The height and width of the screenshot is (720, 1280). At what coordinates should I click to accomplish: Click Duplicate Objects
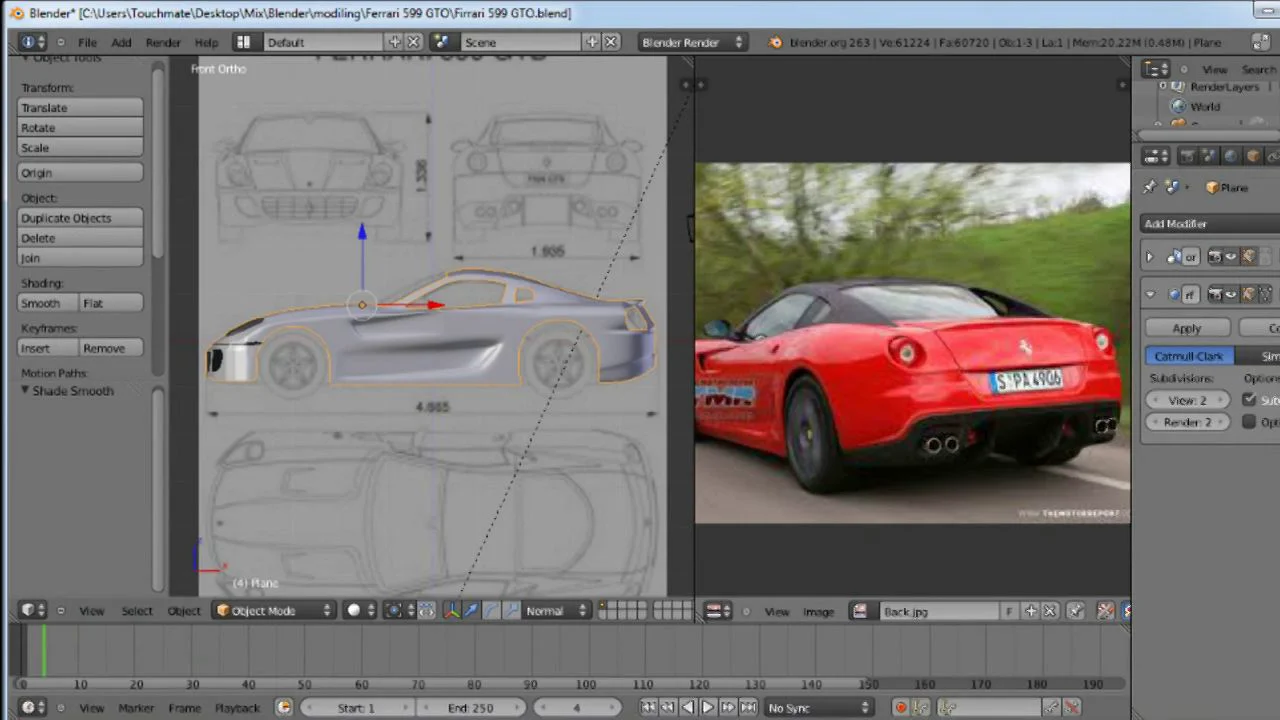(80, 217)
